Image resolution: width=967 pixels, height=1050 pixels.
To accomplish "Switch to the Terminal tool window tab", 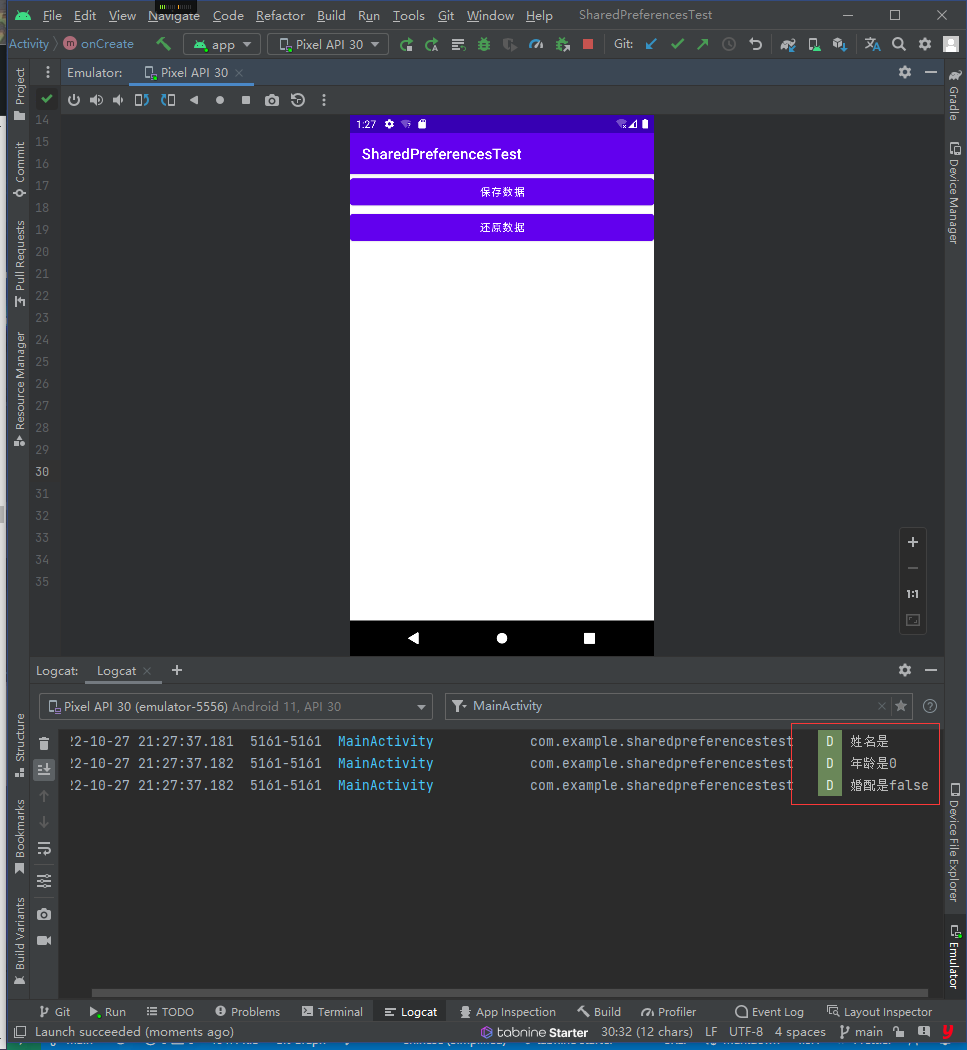I will pyautogui.click(x=332, y=1012).
